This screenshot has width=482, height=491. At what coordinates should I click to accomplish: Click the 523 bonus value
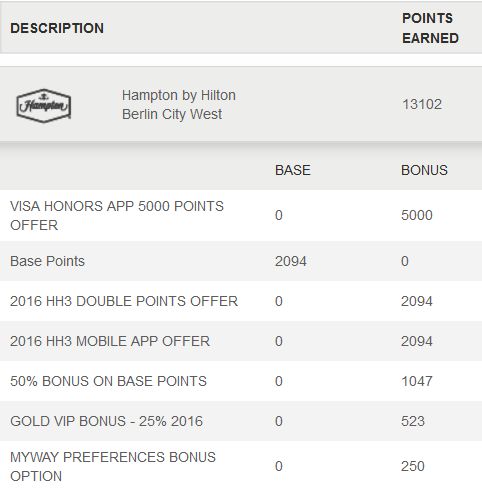click(x=413, y=421)
